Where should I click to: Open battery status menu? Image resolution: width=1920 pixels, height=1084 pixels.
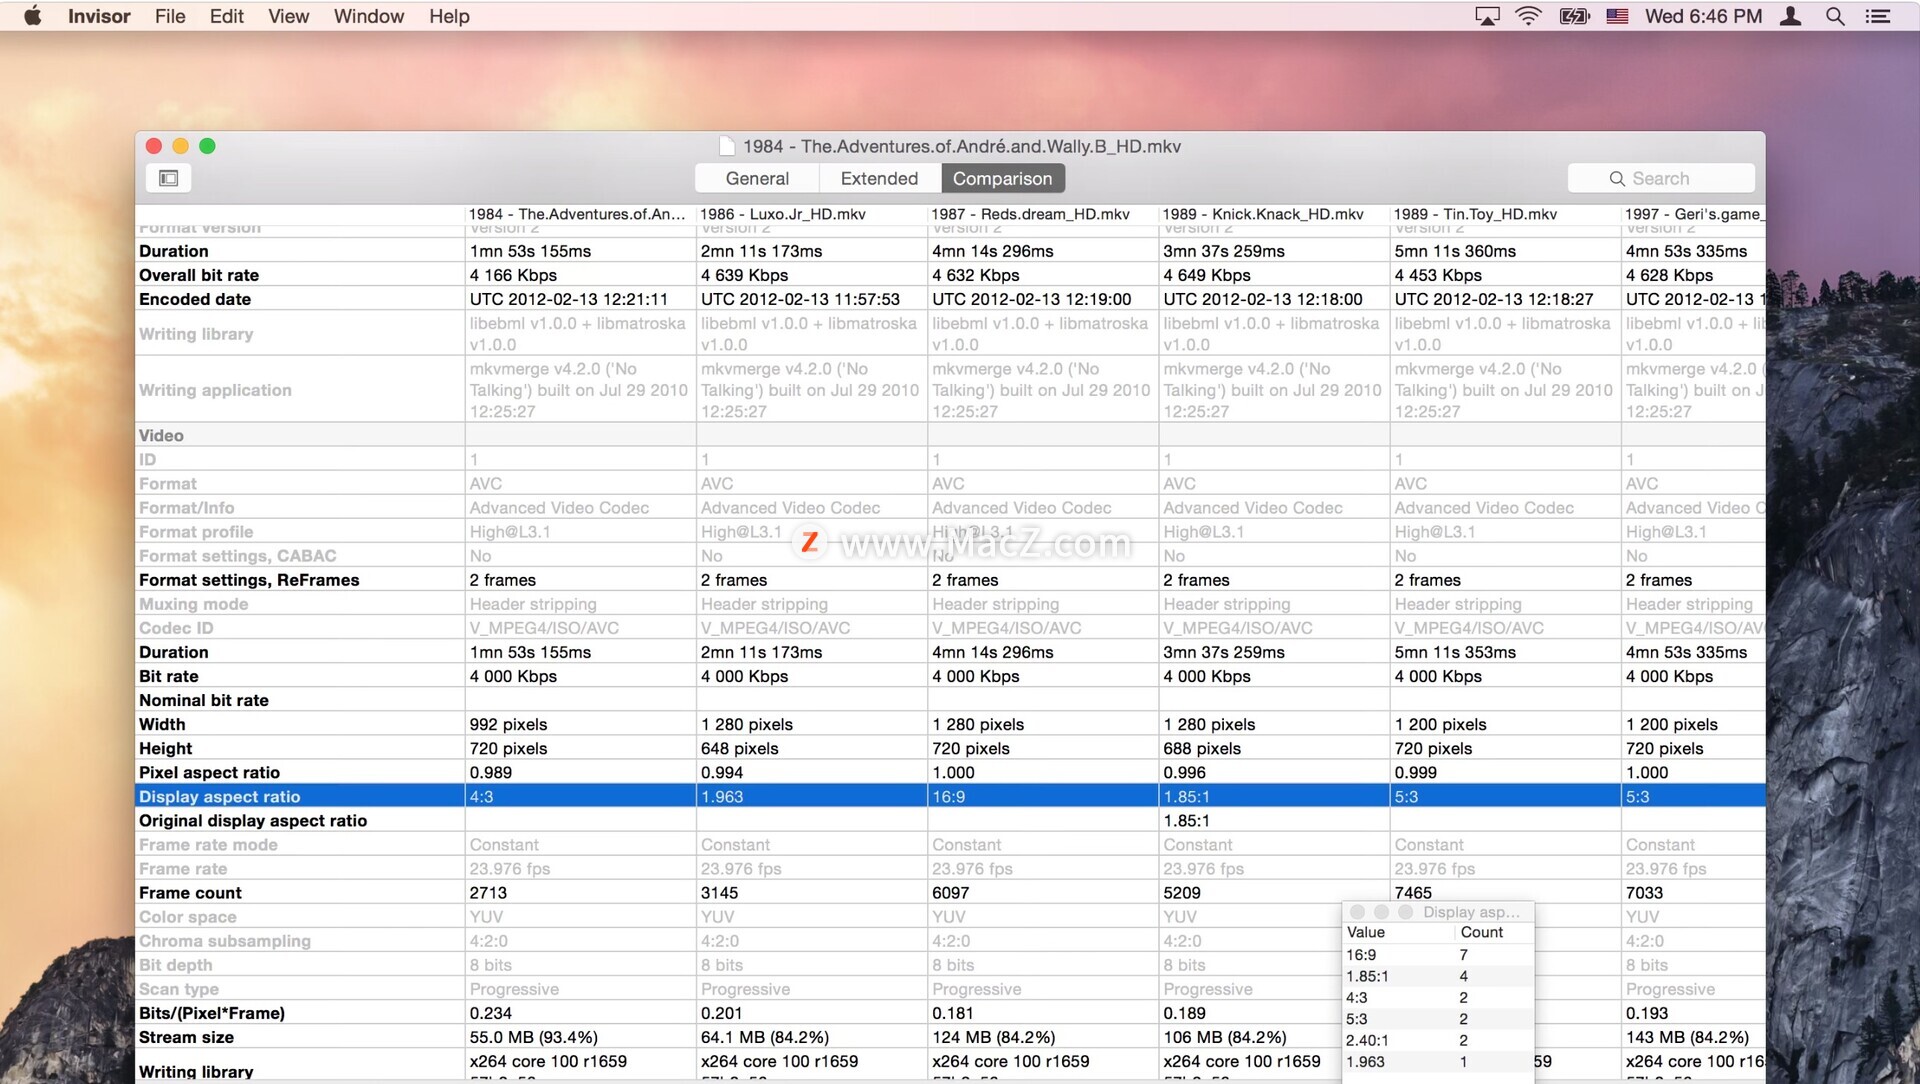pos(1574,16)
